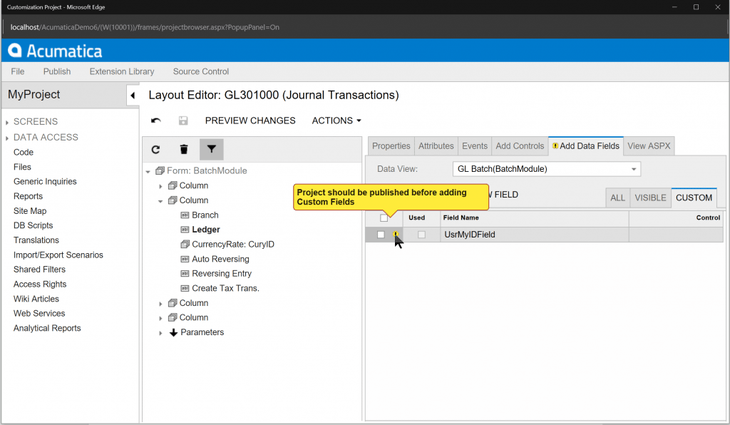Click the Auto Reversing field icon
The height and width of the screenshot is (425, 730).
[x=185, y=259]
